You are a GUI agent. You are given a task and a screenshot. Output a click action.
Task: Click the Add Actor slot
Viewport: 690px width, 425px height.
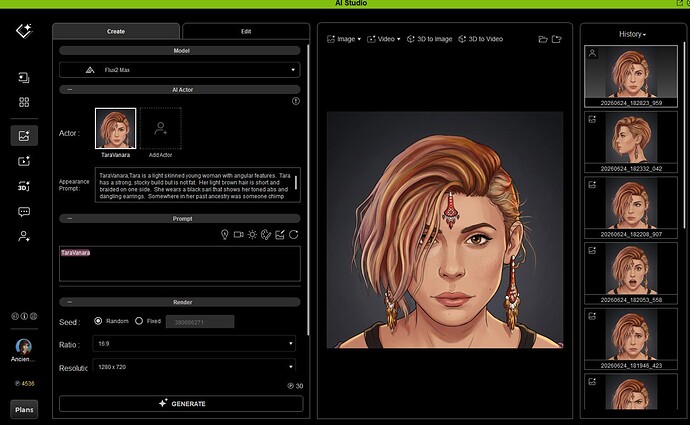tap(161, 128)
